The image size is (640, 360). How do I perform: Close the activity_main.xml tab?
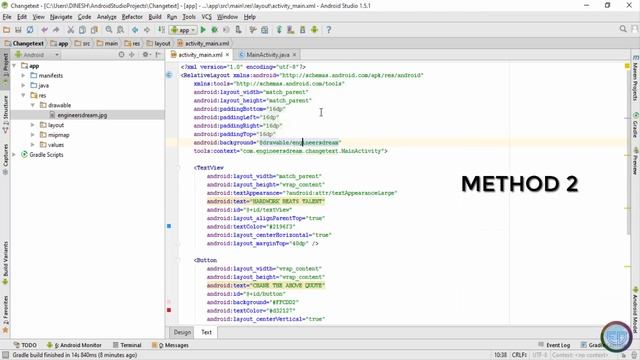[x=227, y=54]
